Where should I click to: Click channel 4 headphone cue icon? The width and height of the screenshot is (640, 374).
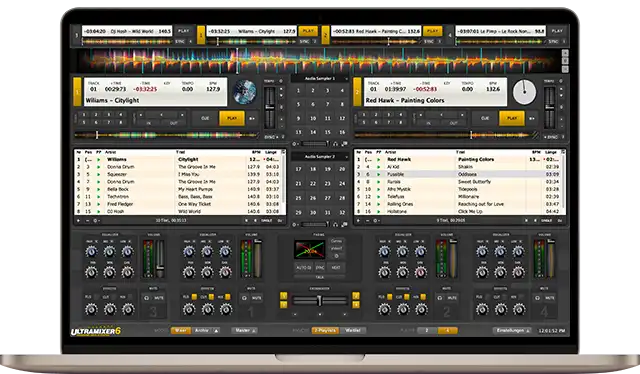[538, 298]
